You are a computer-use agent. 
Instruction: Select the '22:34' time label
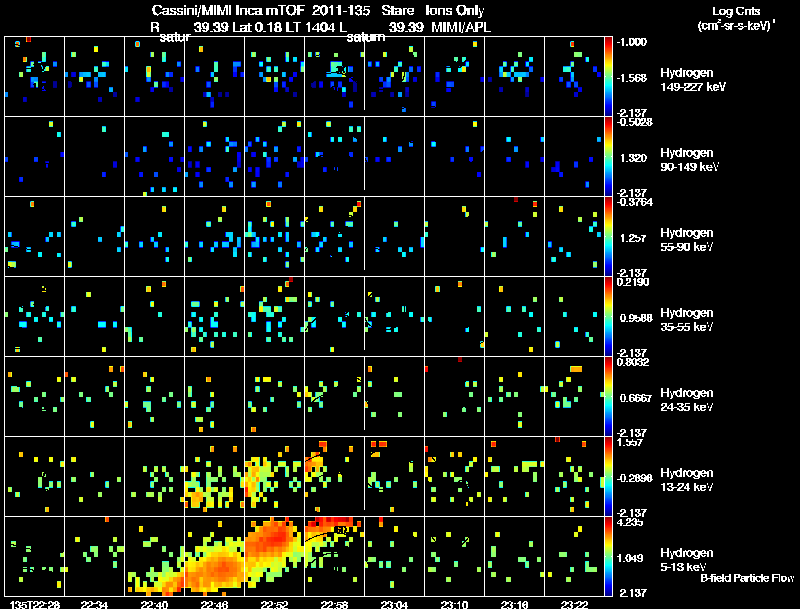[x=94, y=604]
